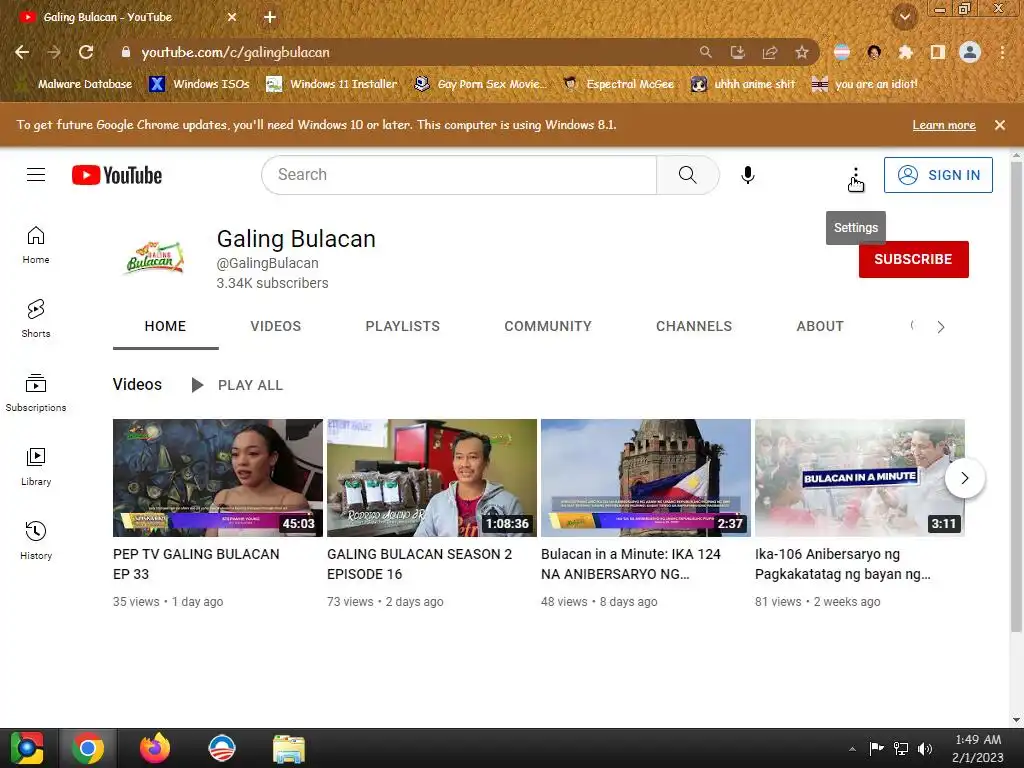The image size is (1024, 768).
Task: Switch to the PLAYLISTS channel tab
Action: point(402,326)
